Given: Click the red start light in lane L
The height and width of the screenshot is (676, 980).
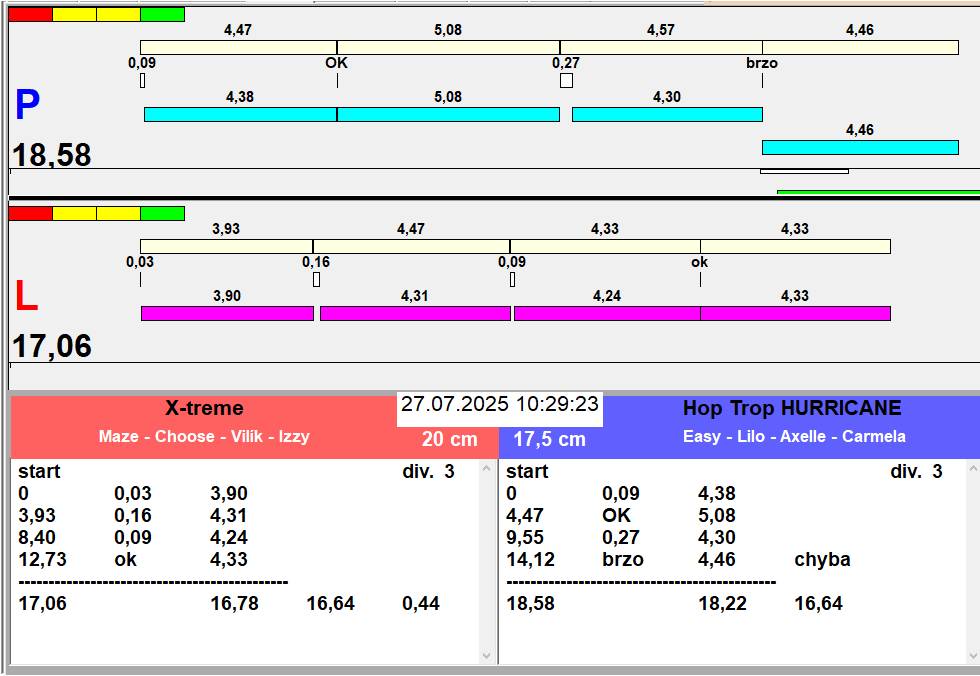Looking at the screenshot, I should (x=30, y=213).
